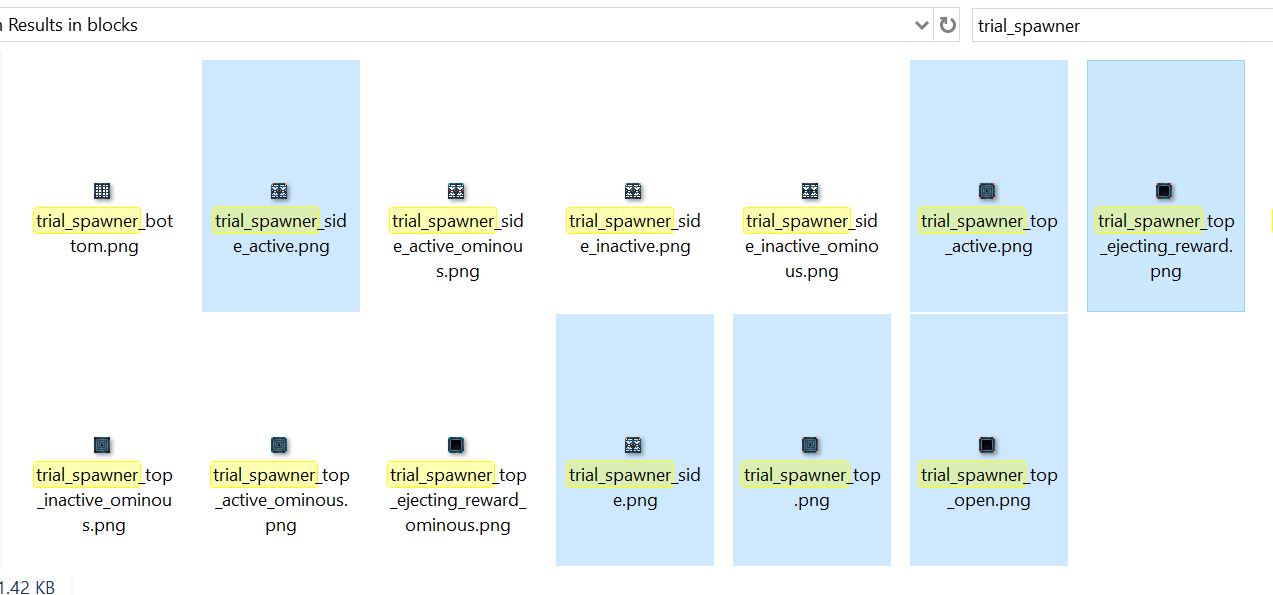Select the trial_spawner_top_inactive_ominous.png icon
Screen dimensions: 1273x595
[102, 444]
